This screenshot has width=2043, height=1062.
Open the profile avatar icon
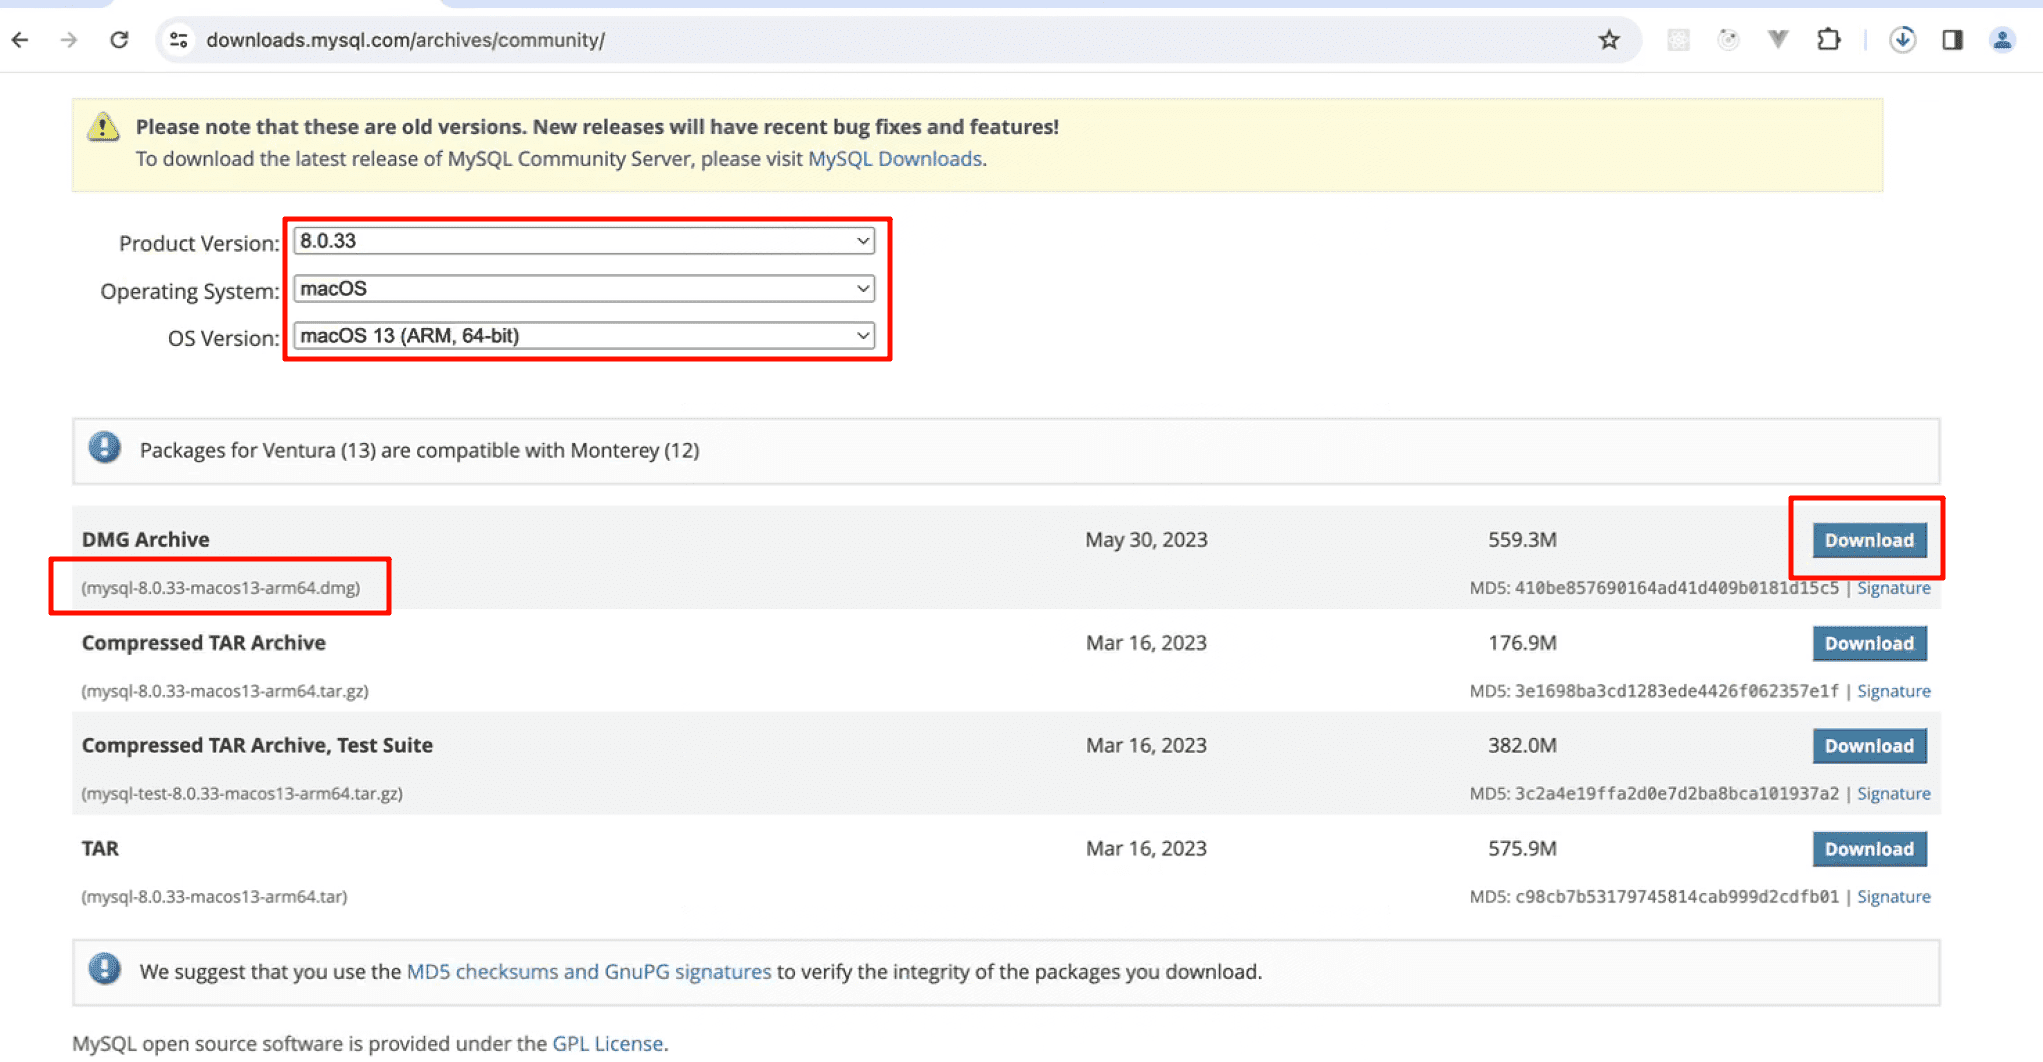point(2002,40)
